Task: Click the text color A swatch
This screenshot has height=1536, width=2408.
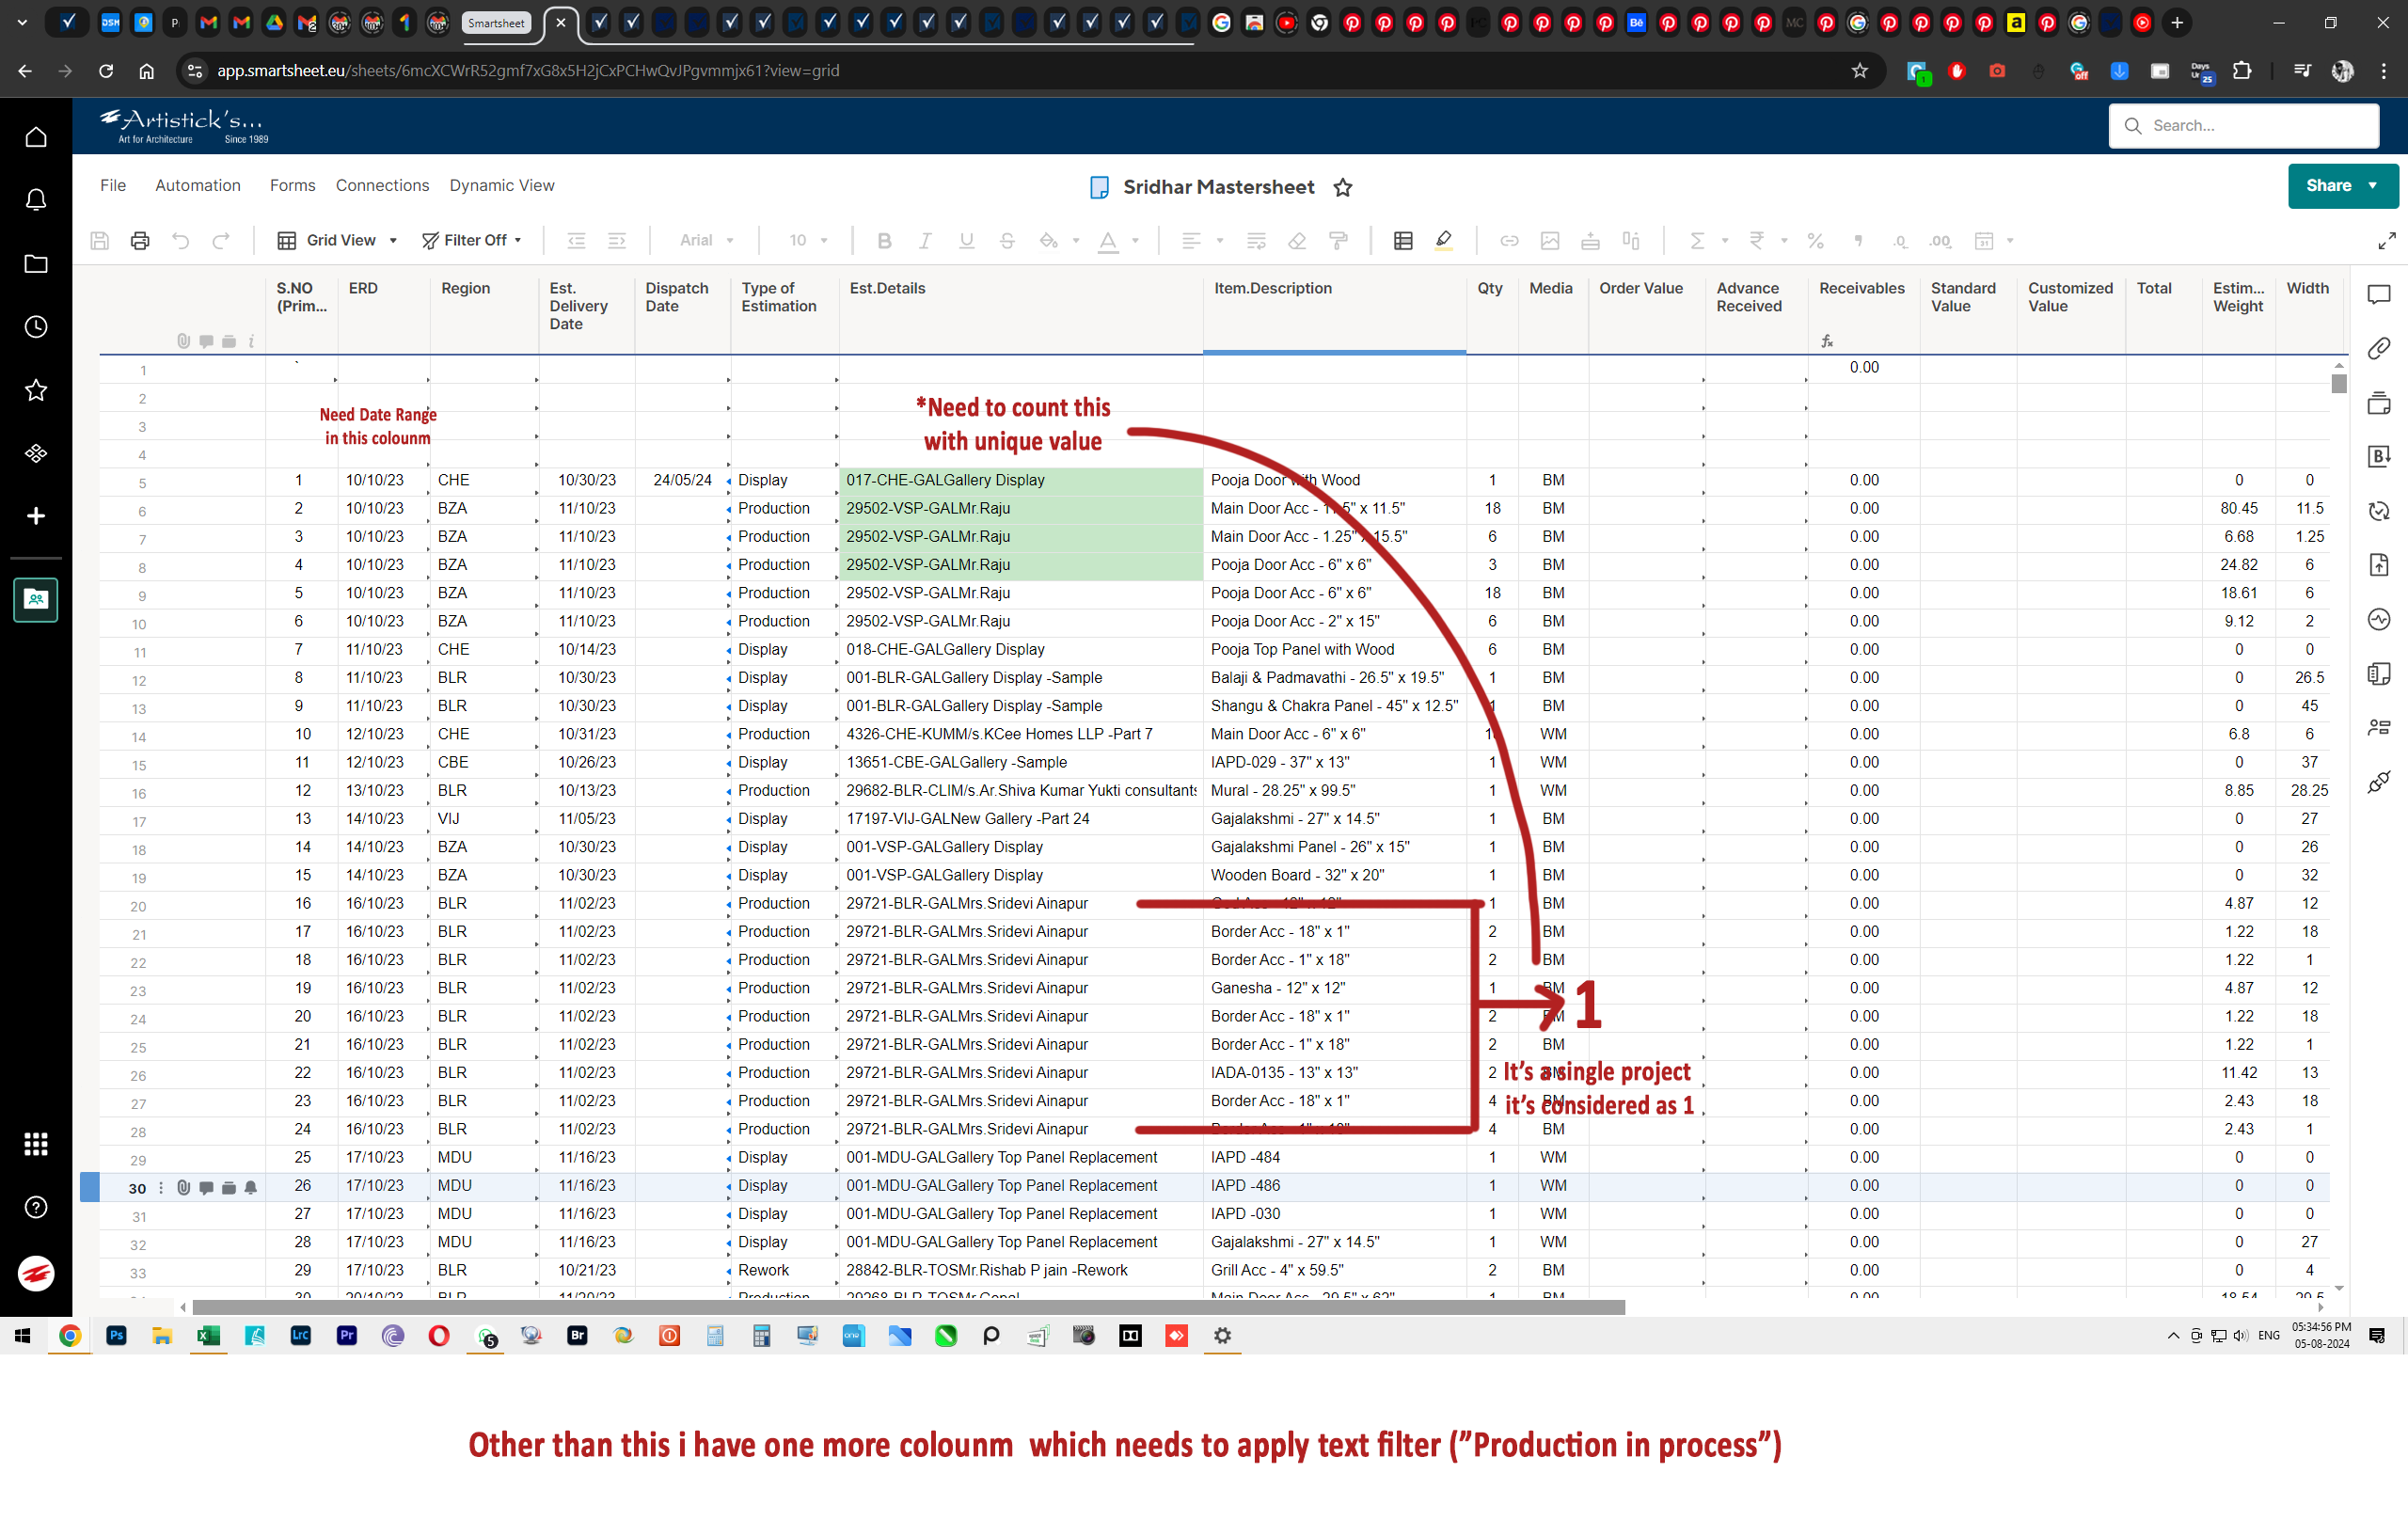Action: [x=1108, y=240]
